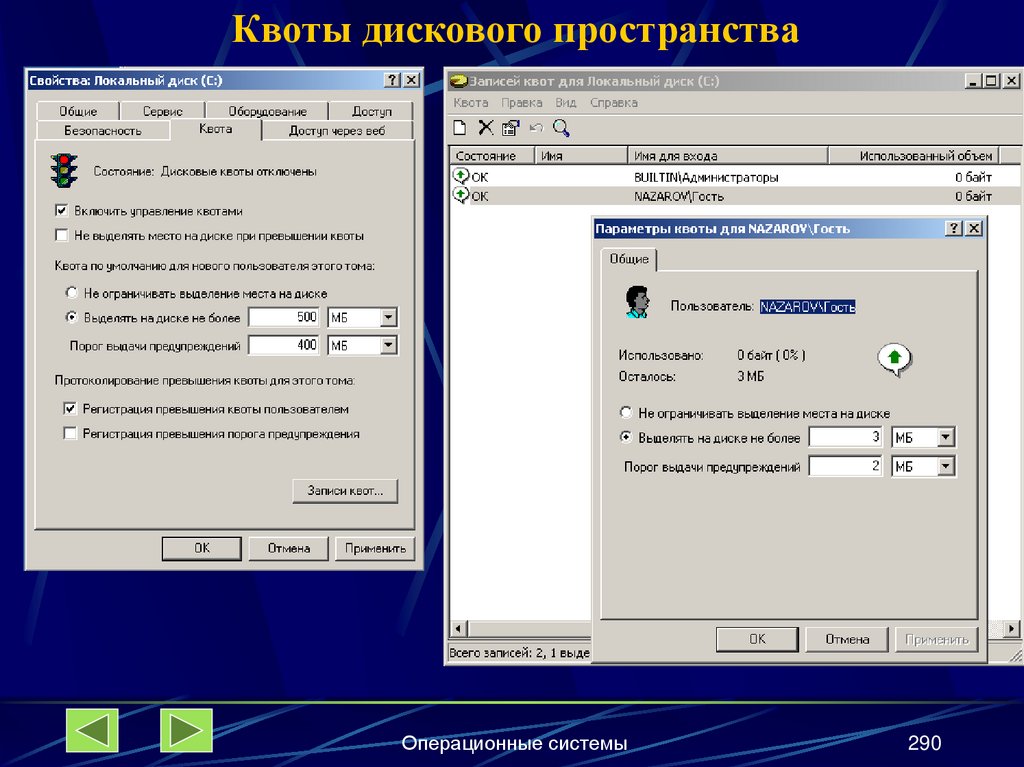Screen dimensions: 1024x767
Task: Sort by the 'Имя для входа' column header
Action: coord(728,155)
